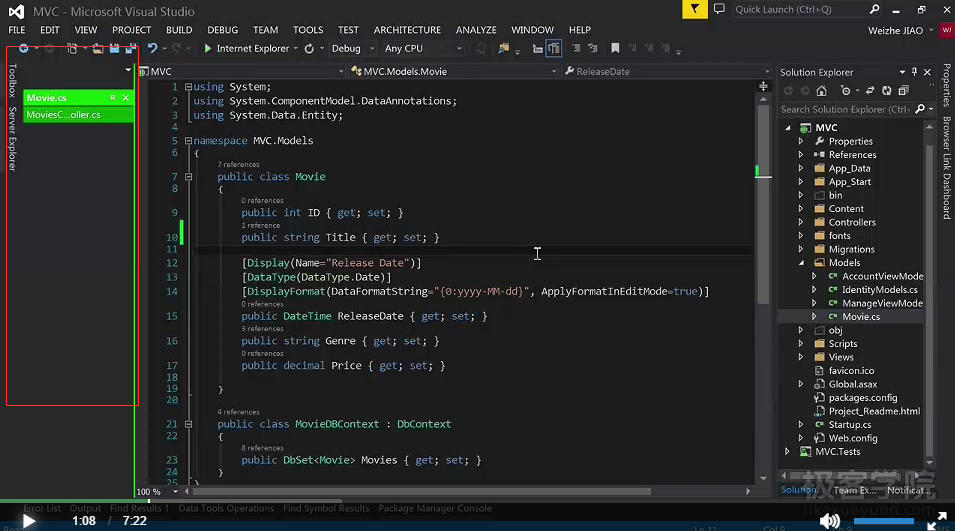Toggle auto-hide pin on Solution Explorer
This screenshot has height=531, width=955.
914,72
